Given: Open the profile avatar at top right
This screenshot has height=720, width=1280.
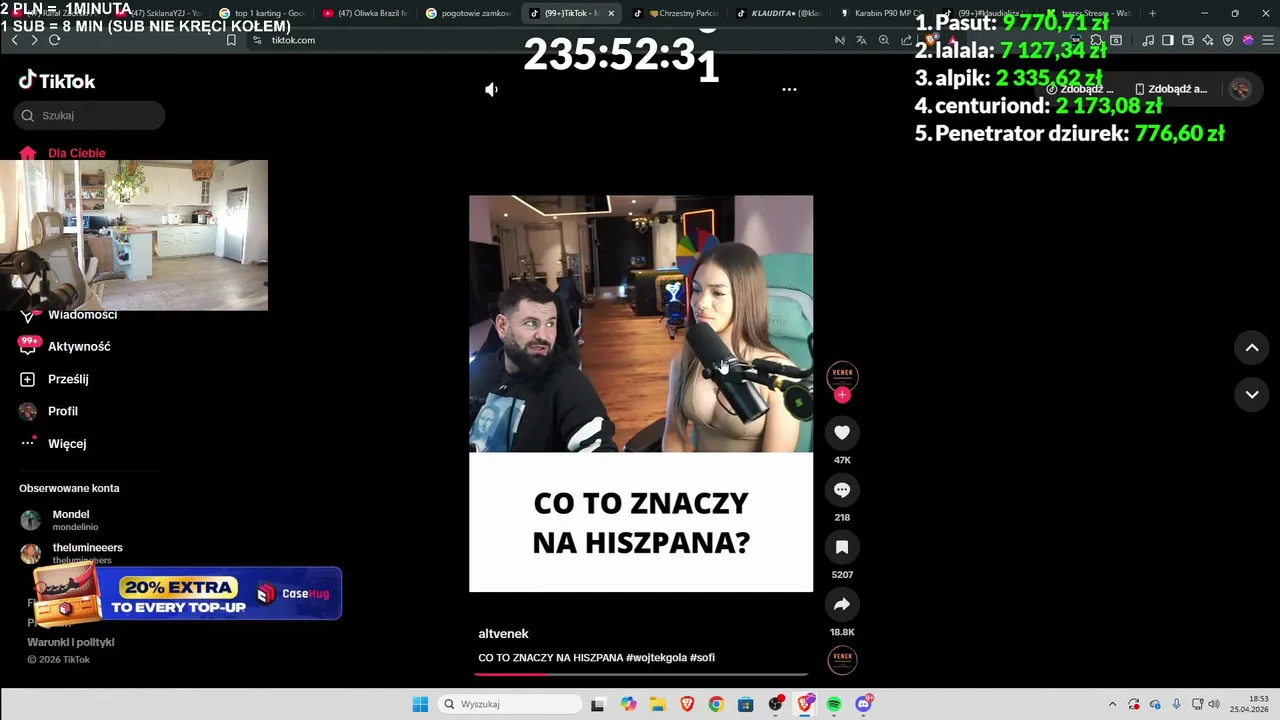Looking at the screenshot, I should pyautogui.click(x=1240, y=89).
